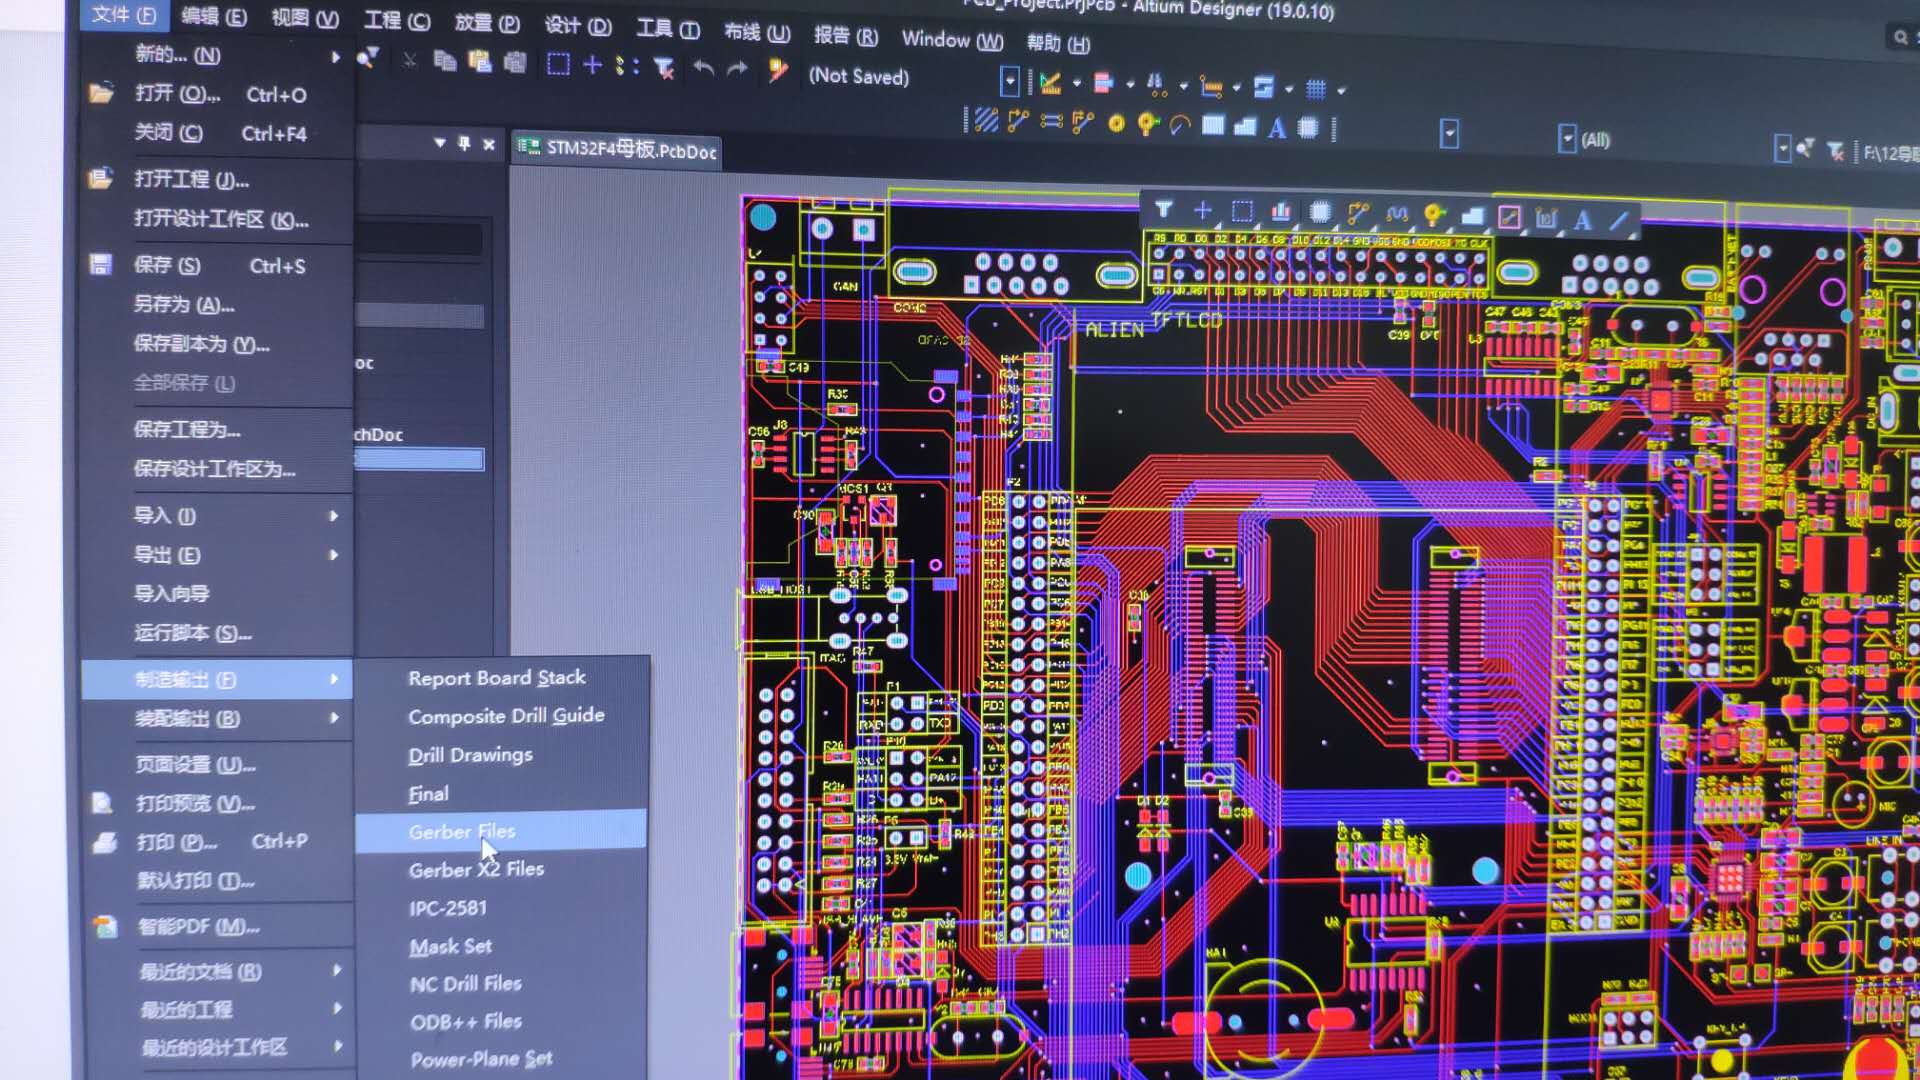Choose NC Drill Files menu entry
The image size is (1920, 1080).
[465, 983]
